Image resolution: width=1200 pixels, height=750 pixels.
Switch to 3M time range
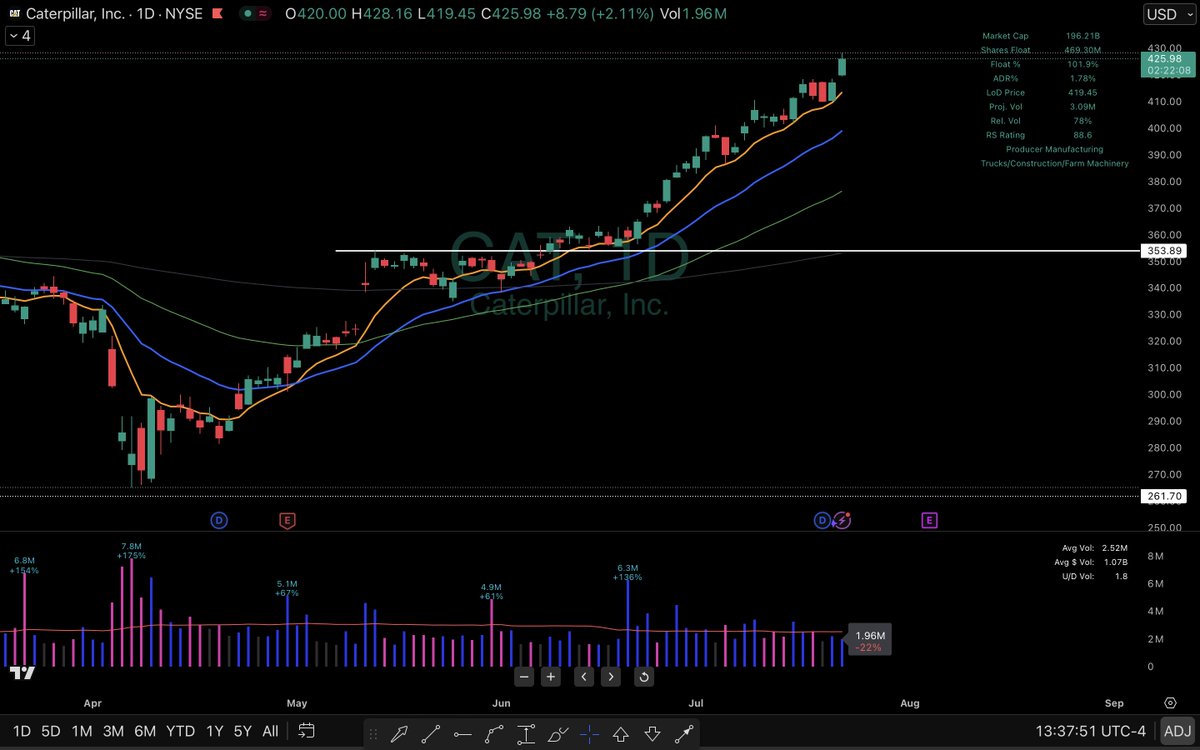pos(113,731)
